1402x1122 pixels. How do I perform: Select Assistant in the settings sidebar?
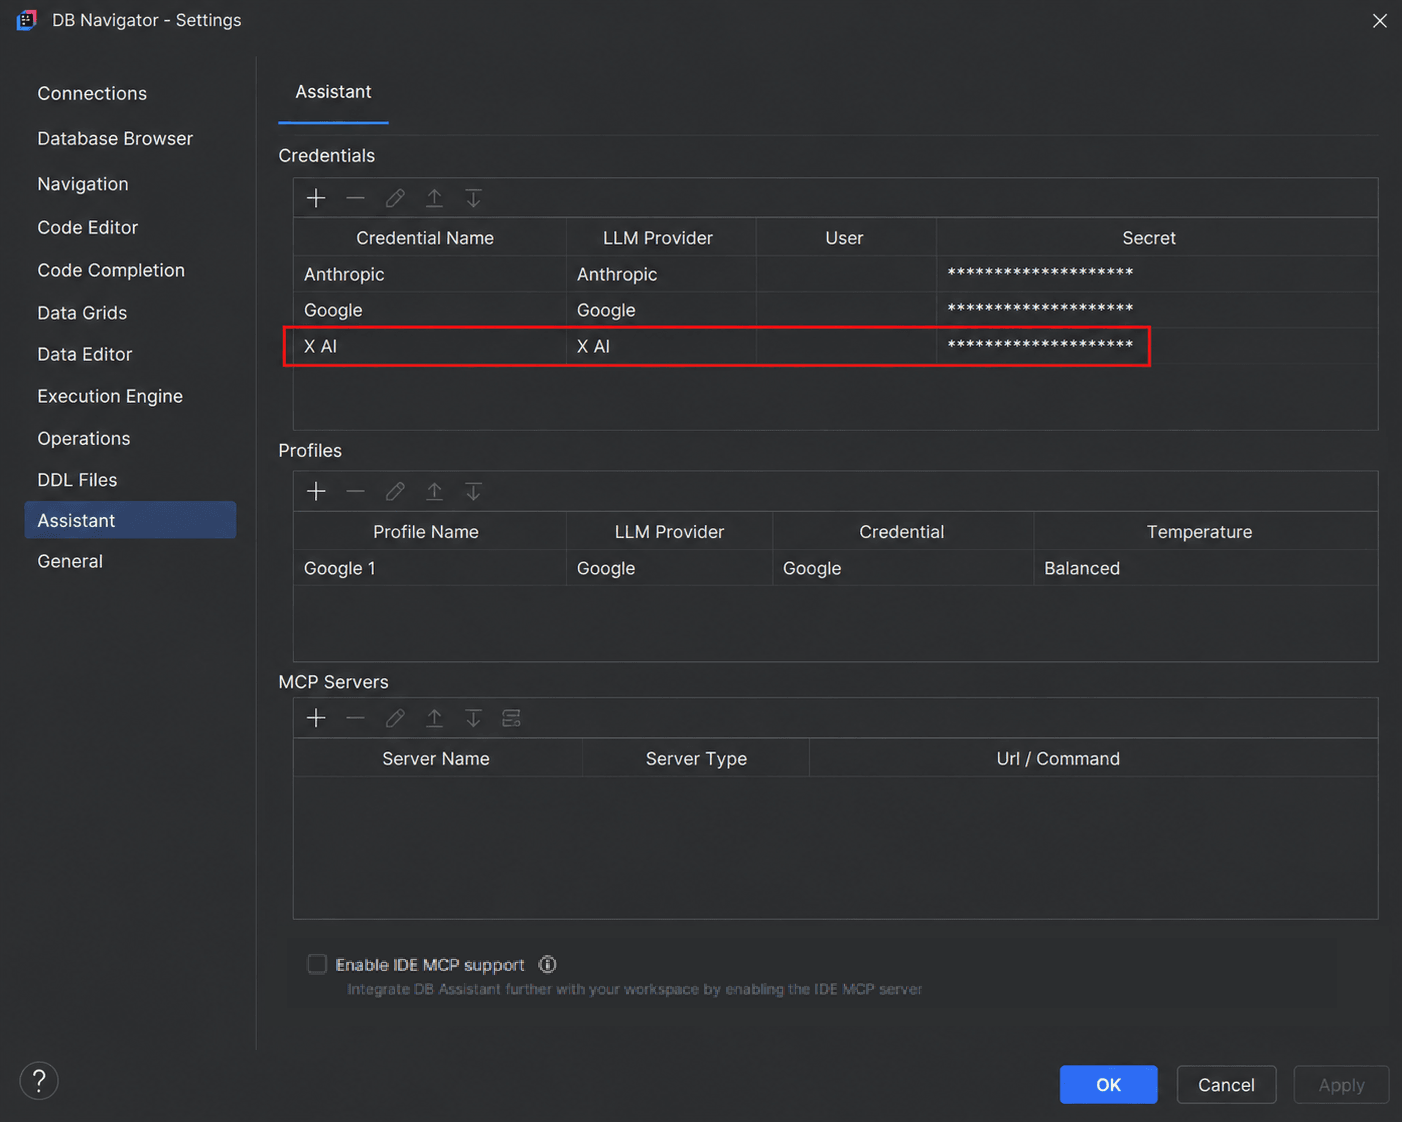click(130, 520)
